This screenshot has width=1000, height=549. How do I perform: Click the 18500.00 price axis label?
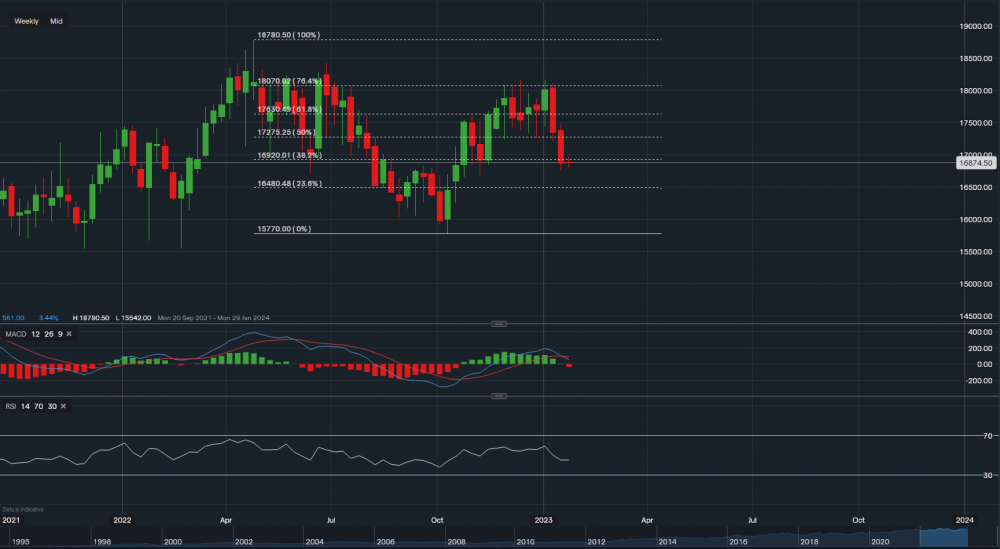click(976, 59)
